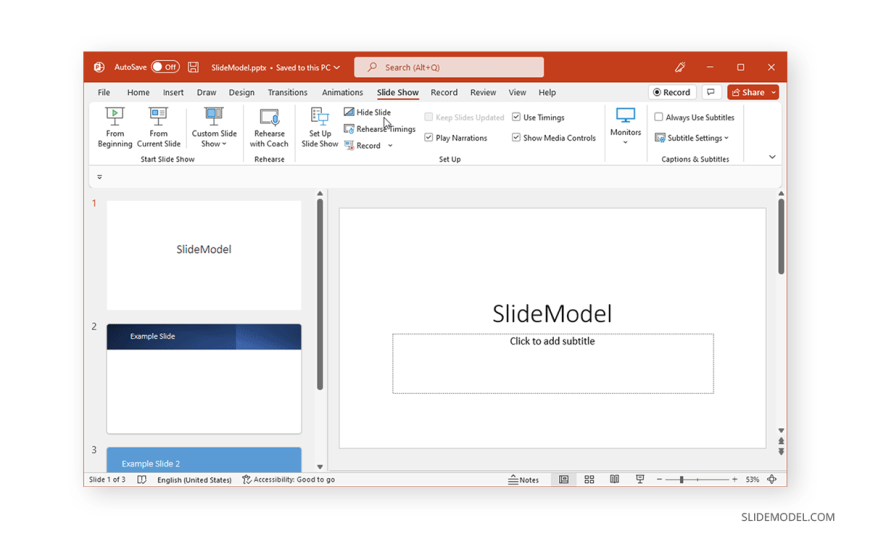Open Subtitle Settings dropdown
This screenshot has height=539, width=870.
(x=691, y=138)
